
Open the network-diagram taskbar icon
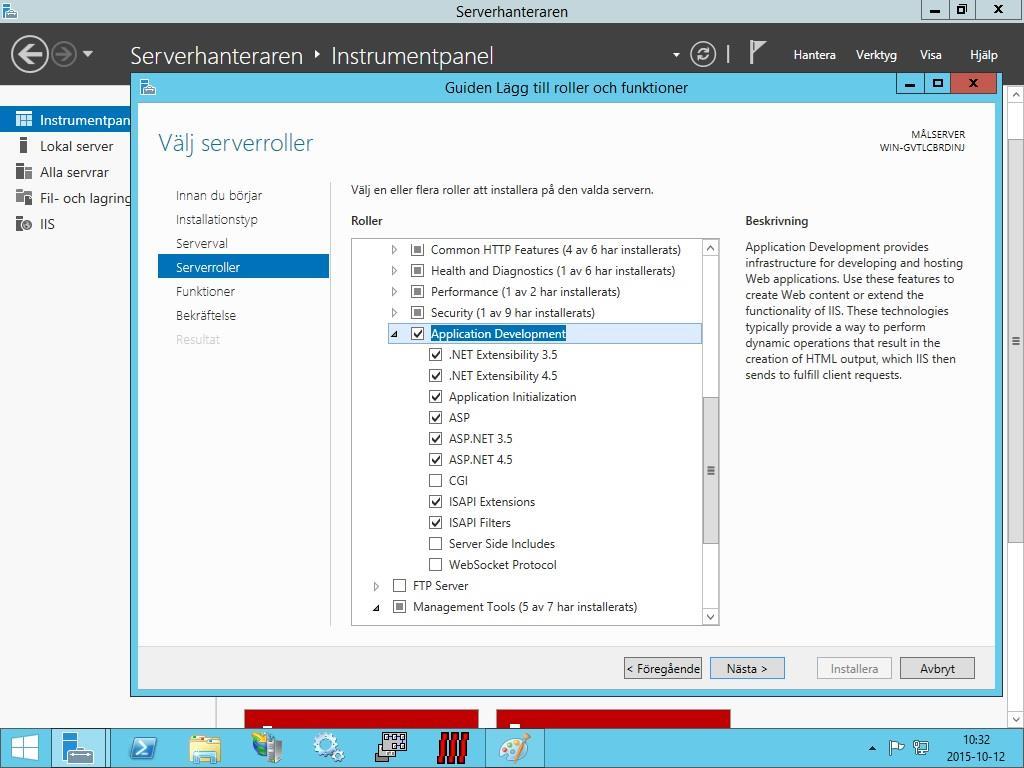click(391, 747)
